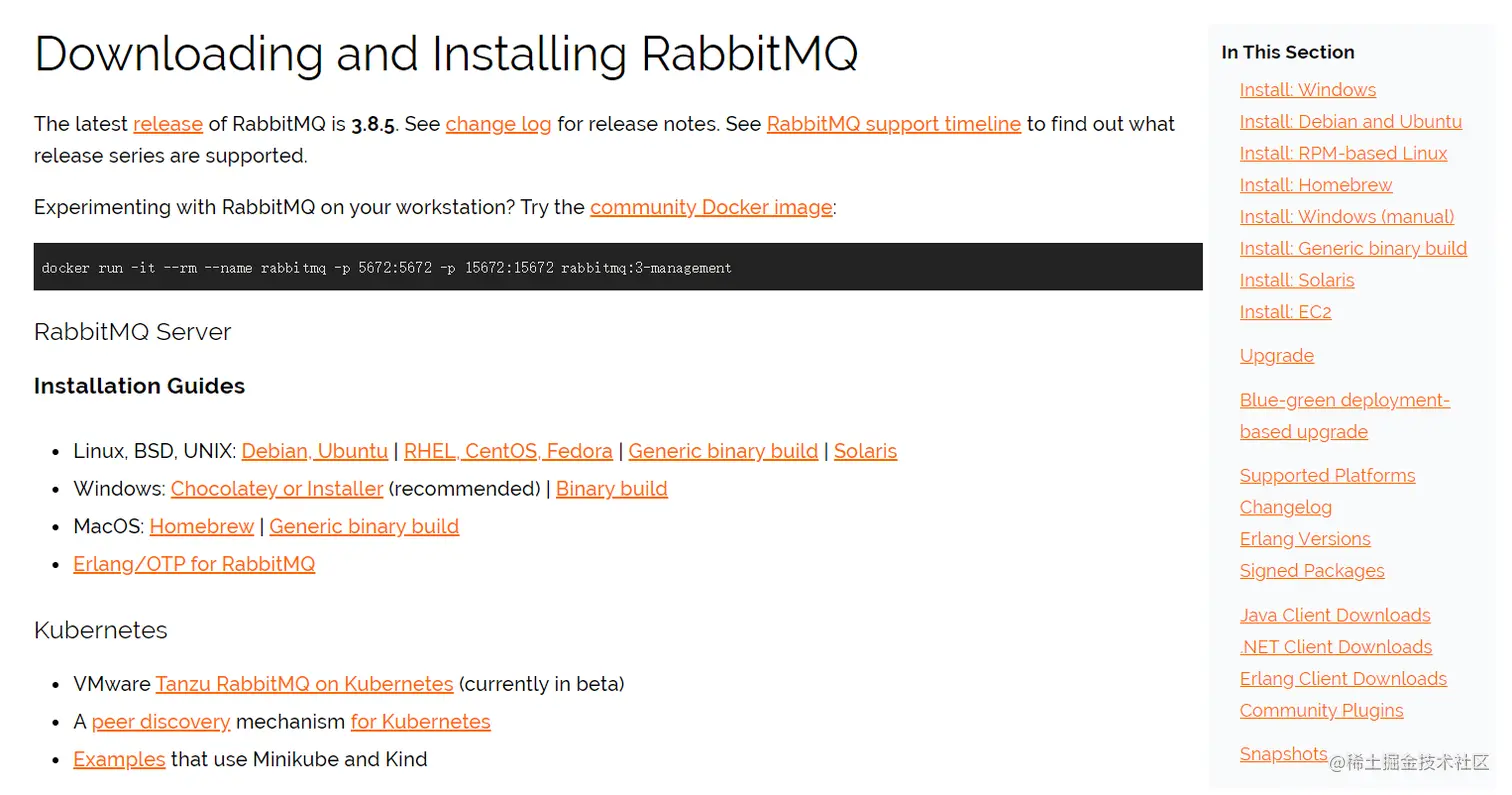The image size is (1512, 795).
Task: Open the 'RHEL, CentOS, Fedora' guide link
Action: (508, 451)
